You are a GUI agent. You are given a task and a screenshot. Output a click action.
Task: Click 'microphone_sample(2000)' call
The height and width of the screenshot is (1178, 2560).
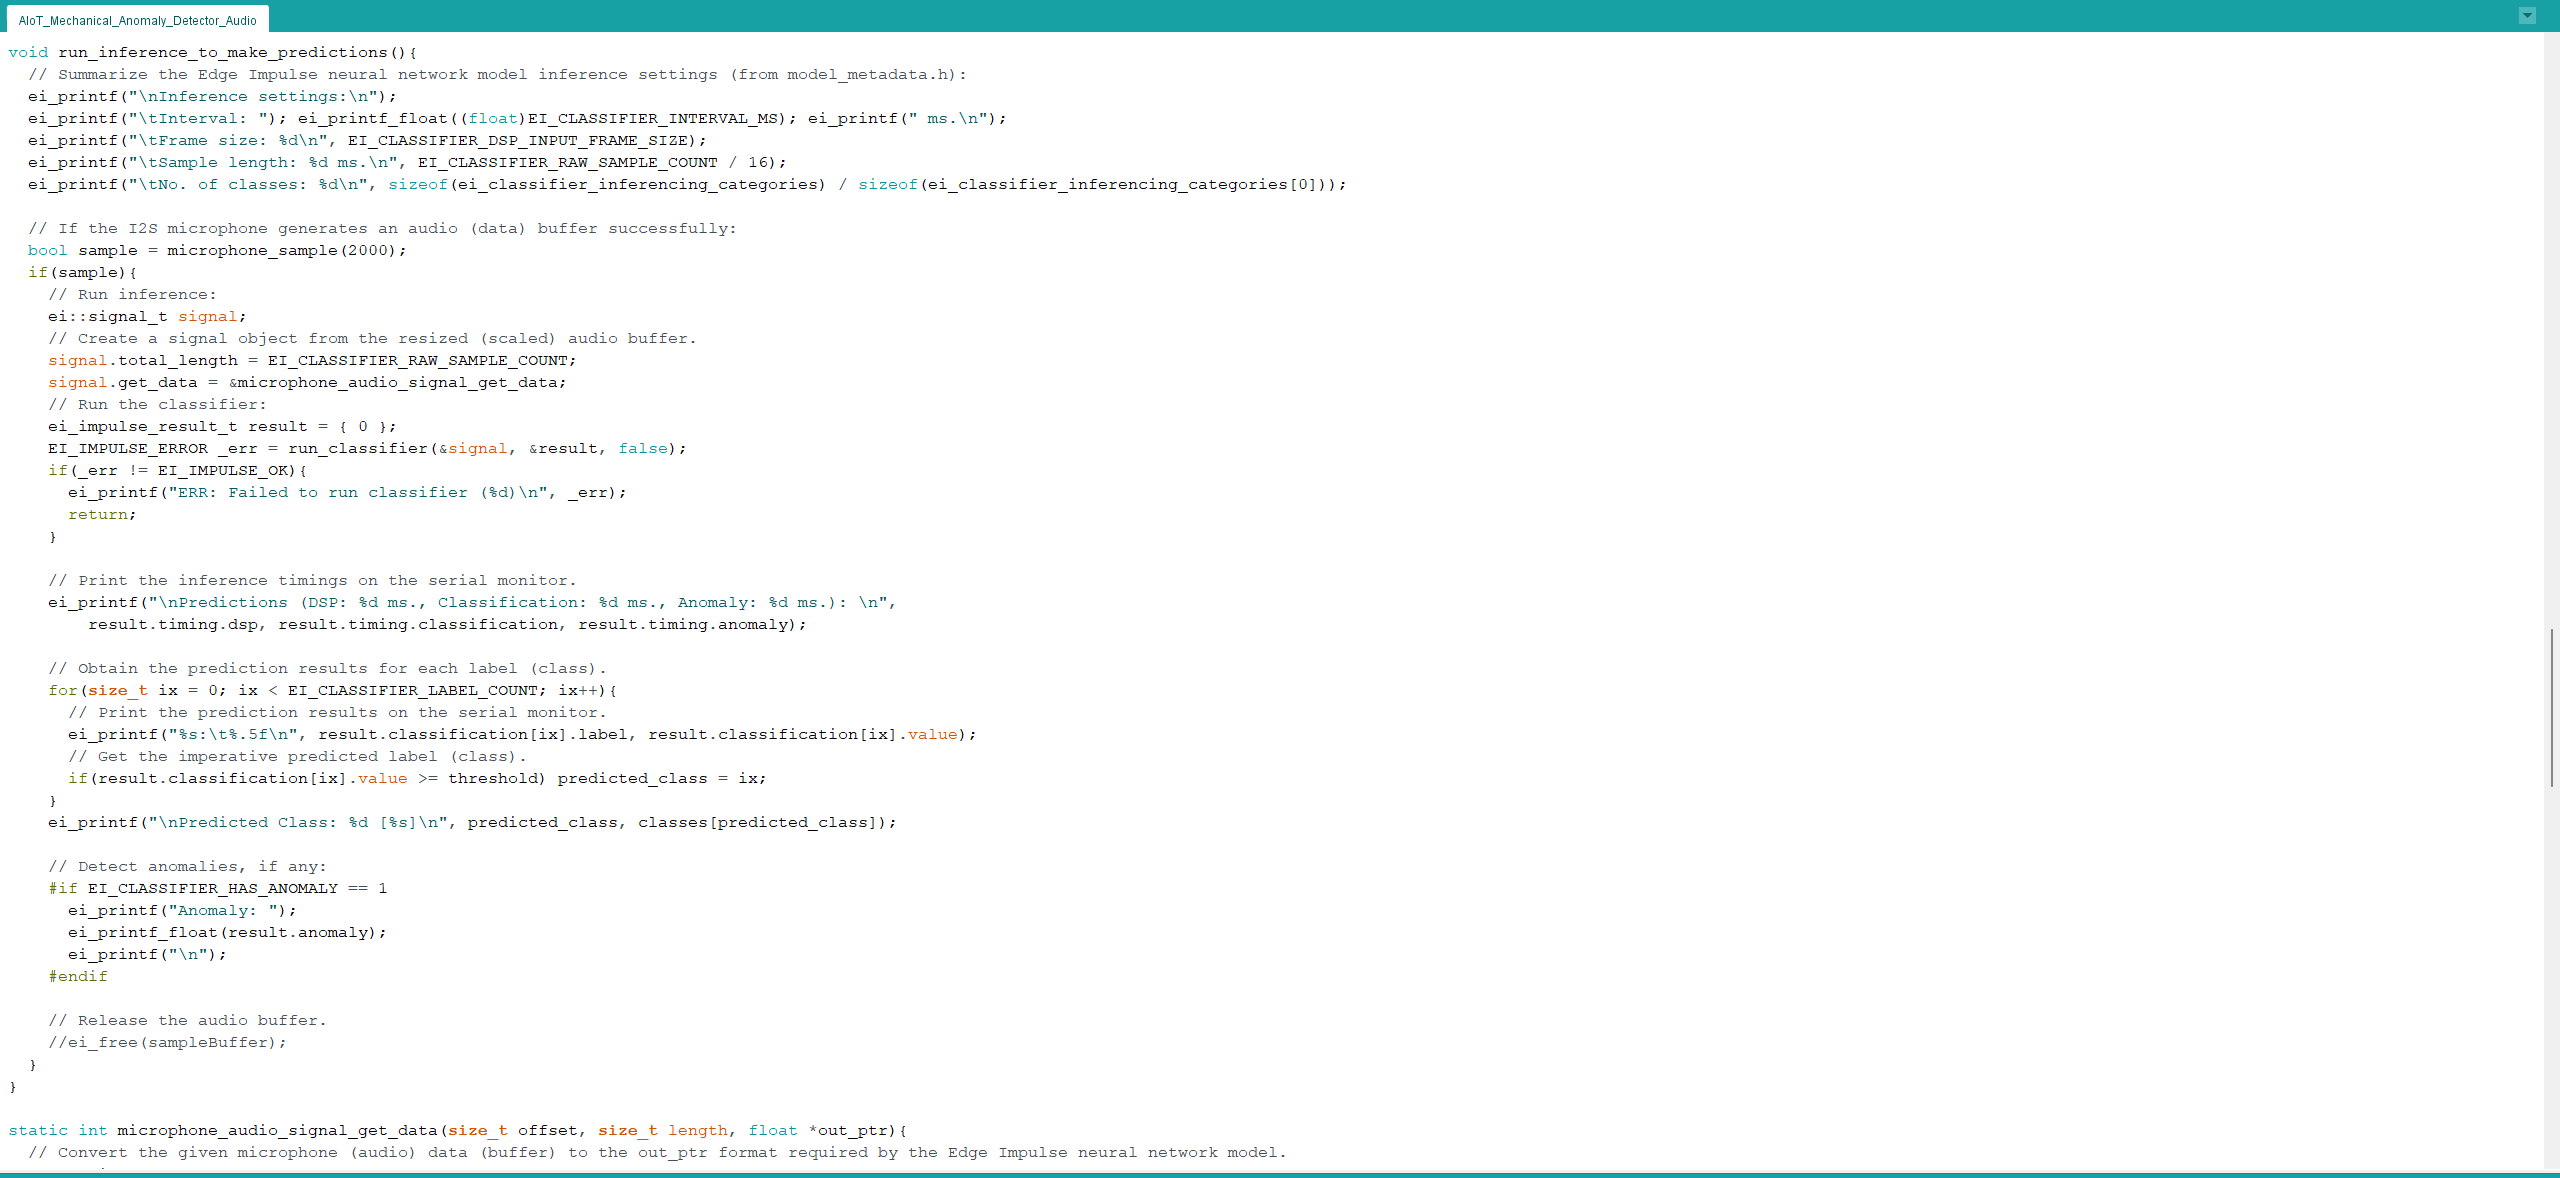coord(282,250)
